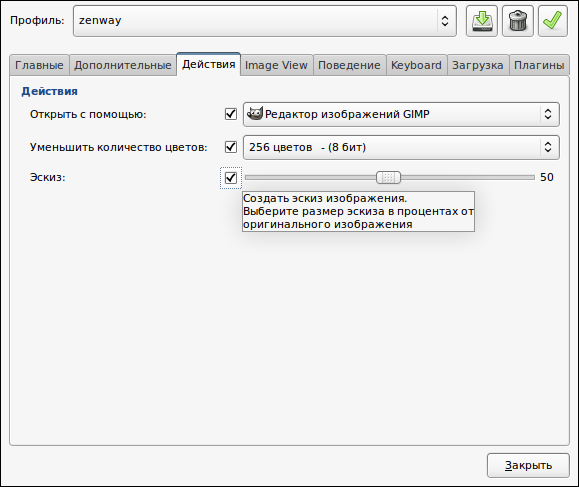Expand the "Редактор изображений GIMP" combo box

[x=401, y=114]
